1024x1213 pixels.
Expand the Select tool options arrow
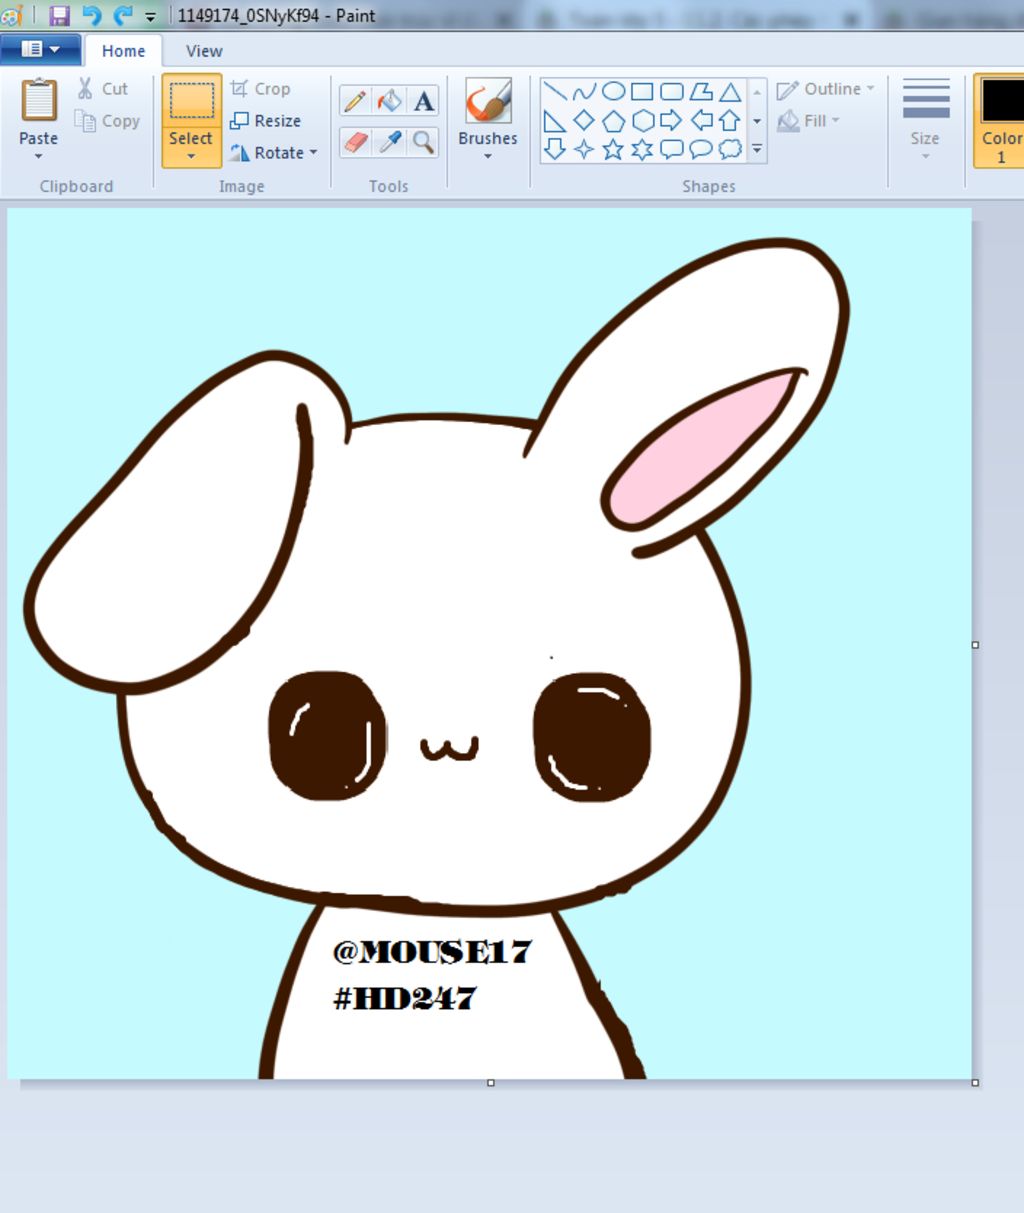click(191, 156)
